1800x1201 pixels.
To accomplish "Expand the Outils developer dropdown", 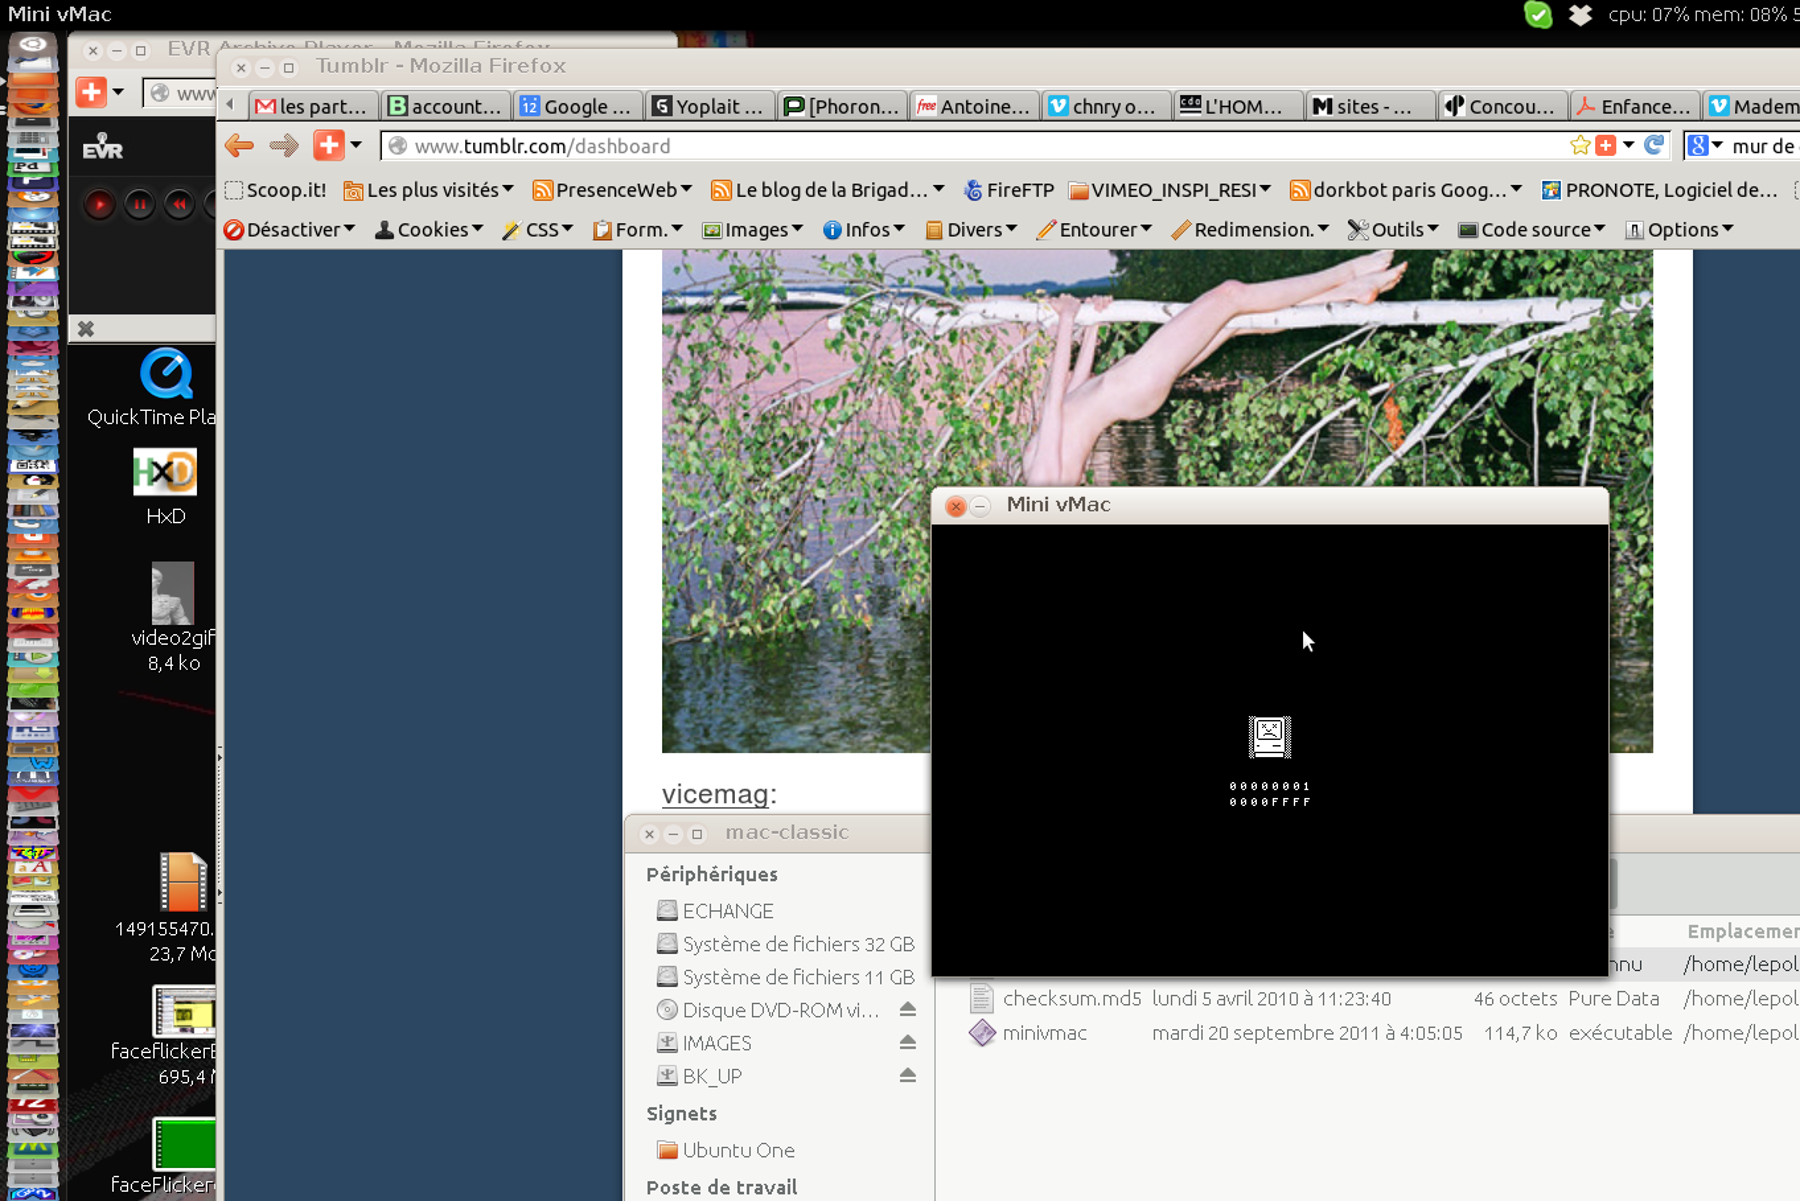I will pyautogui.click(x=1393, y=230).
